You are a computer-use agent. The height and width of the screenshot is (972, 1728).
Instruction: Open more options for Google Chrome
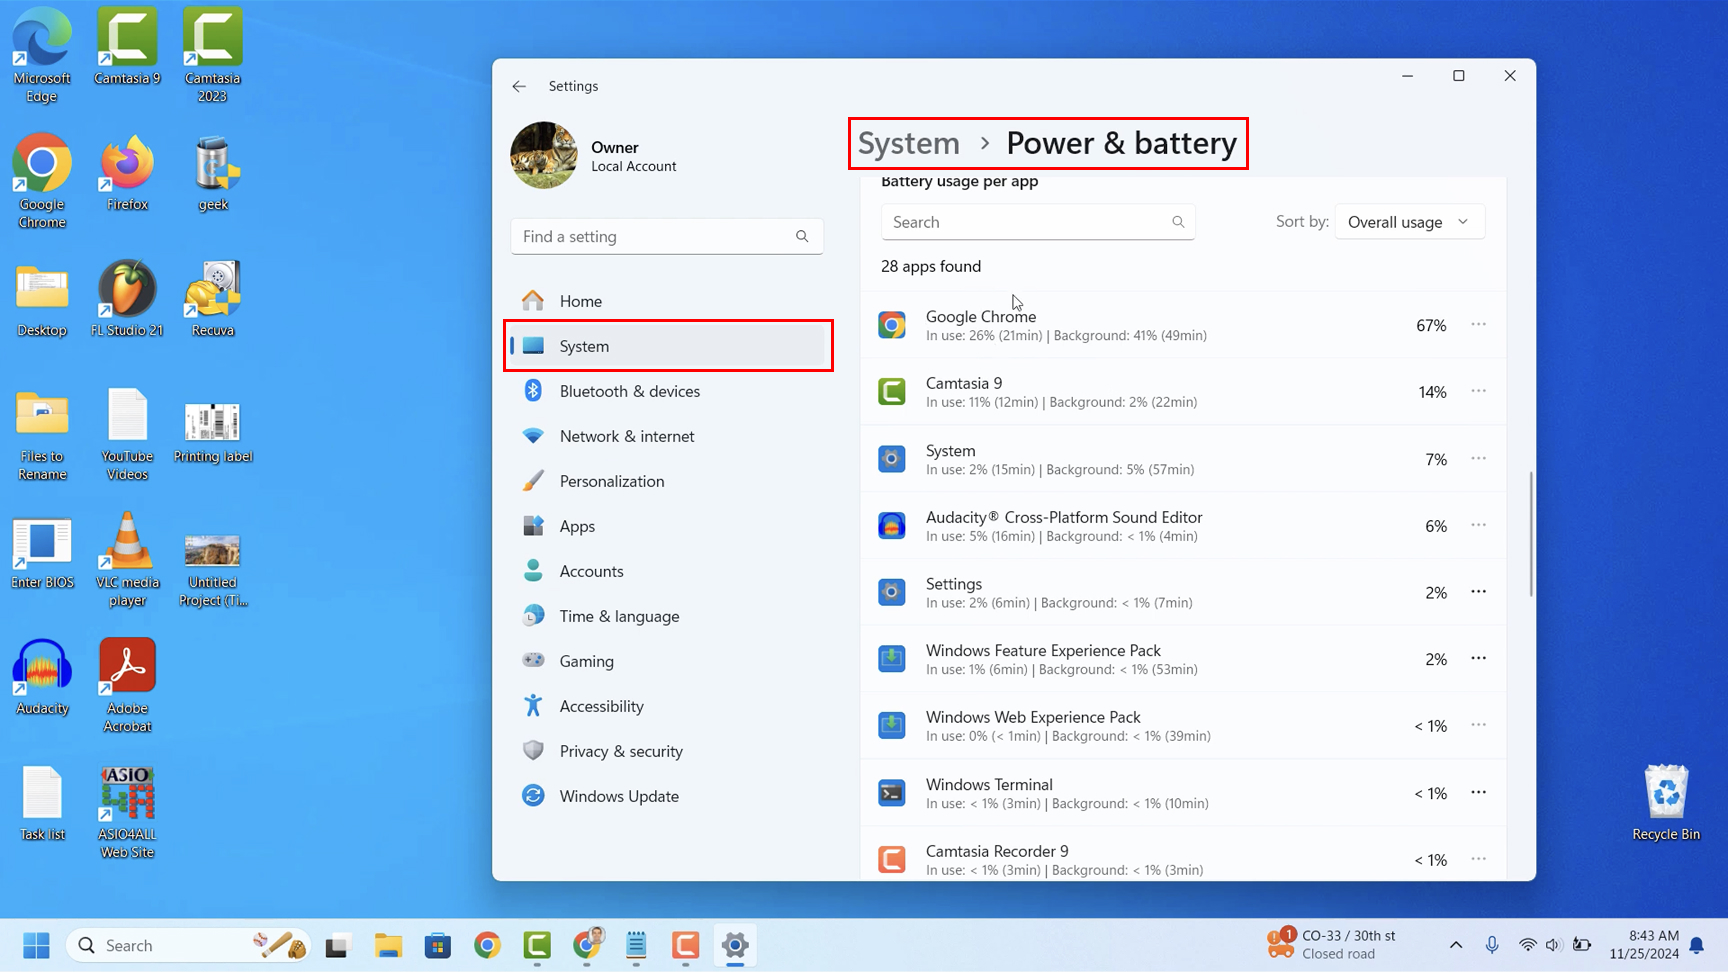(x=1478, y=325)
